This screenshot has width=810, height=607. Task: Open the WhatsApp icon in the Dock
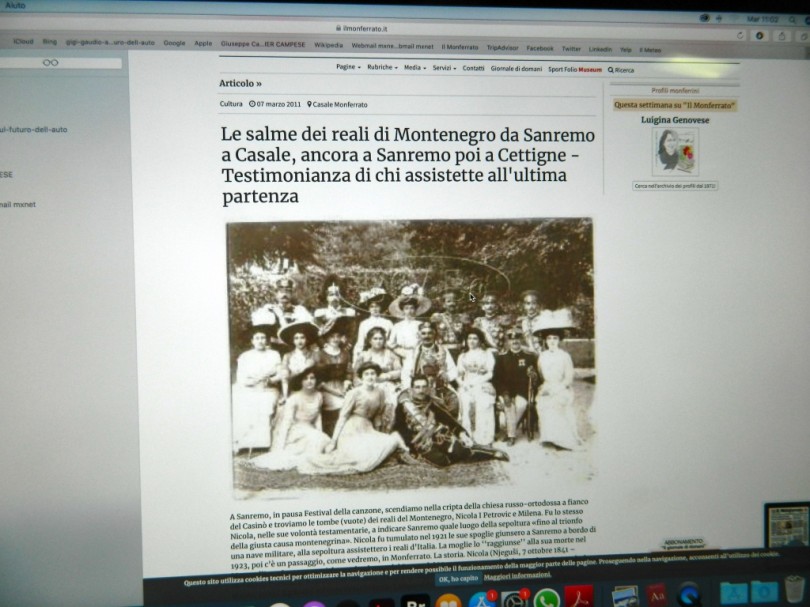[545, 599]
